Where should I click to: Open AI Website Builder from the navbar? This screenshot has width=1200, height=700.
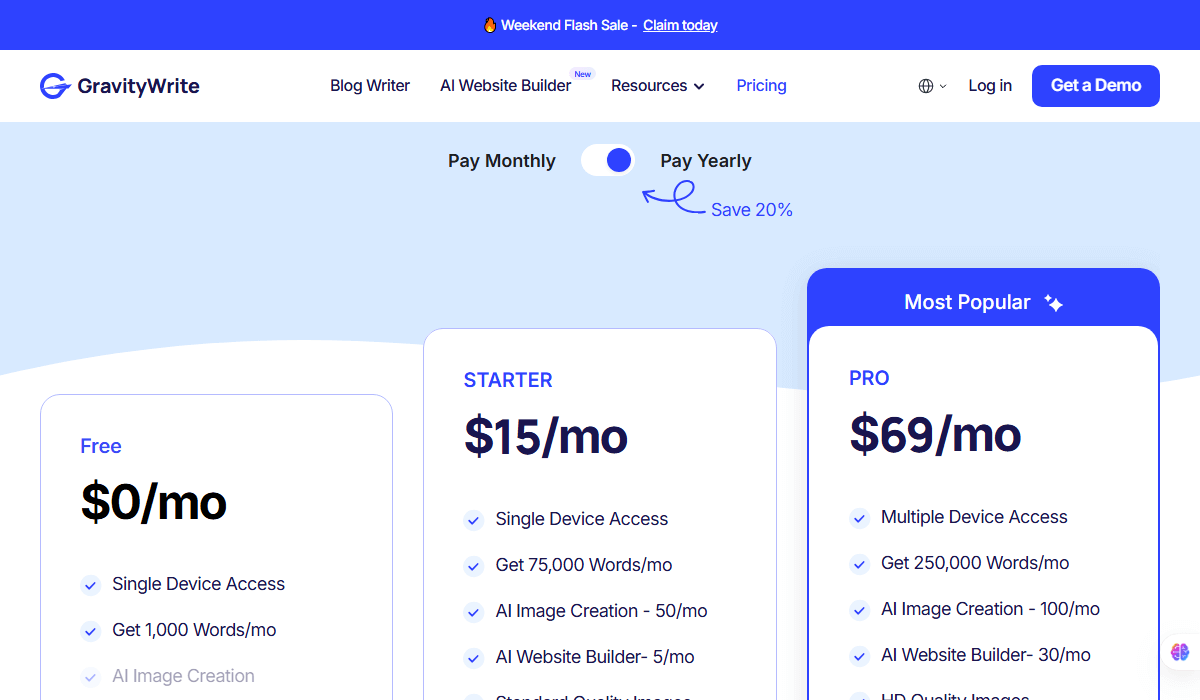coord(506,86)
